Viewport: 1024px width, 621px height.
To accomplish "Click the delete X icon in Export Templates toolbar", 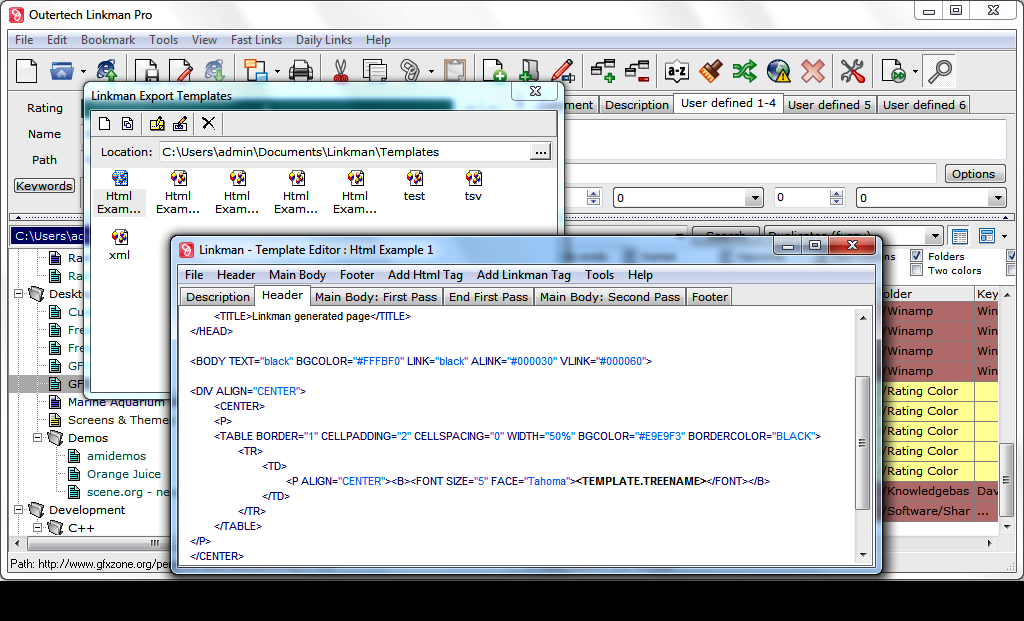I will click(208, 123).
